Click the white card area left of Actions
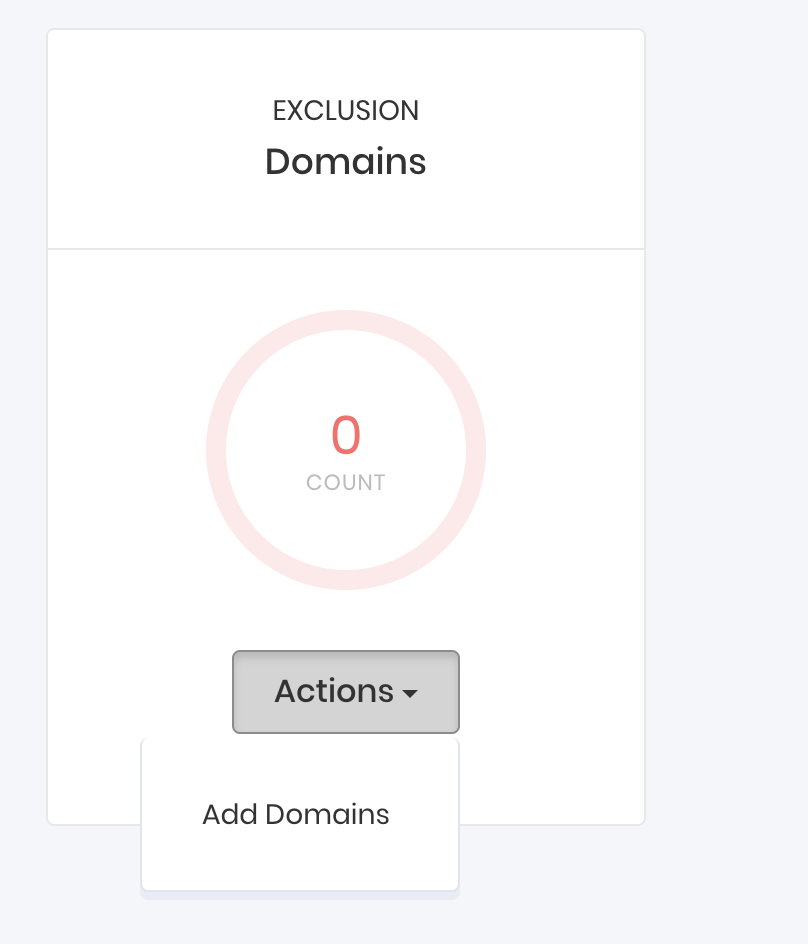 pos(140,692)
